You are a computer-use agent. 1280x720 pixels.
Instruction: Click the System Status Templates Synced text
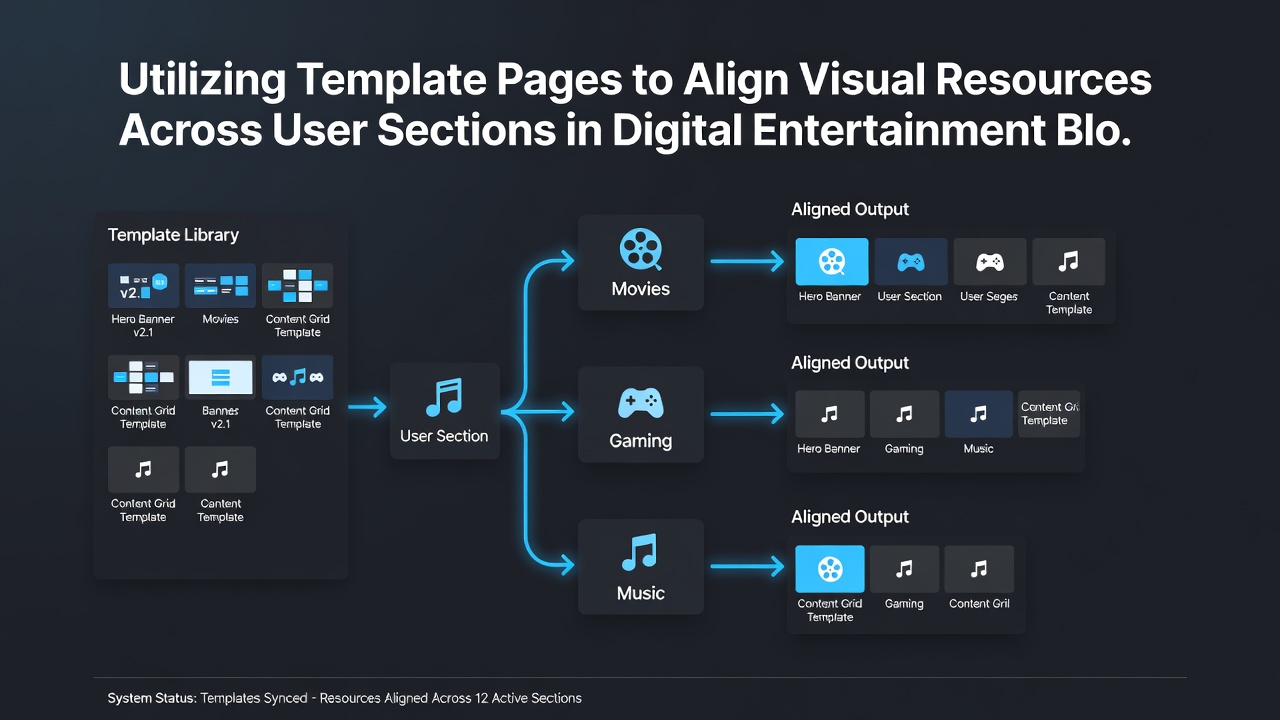pyautogui.click(x=344, y=698)
